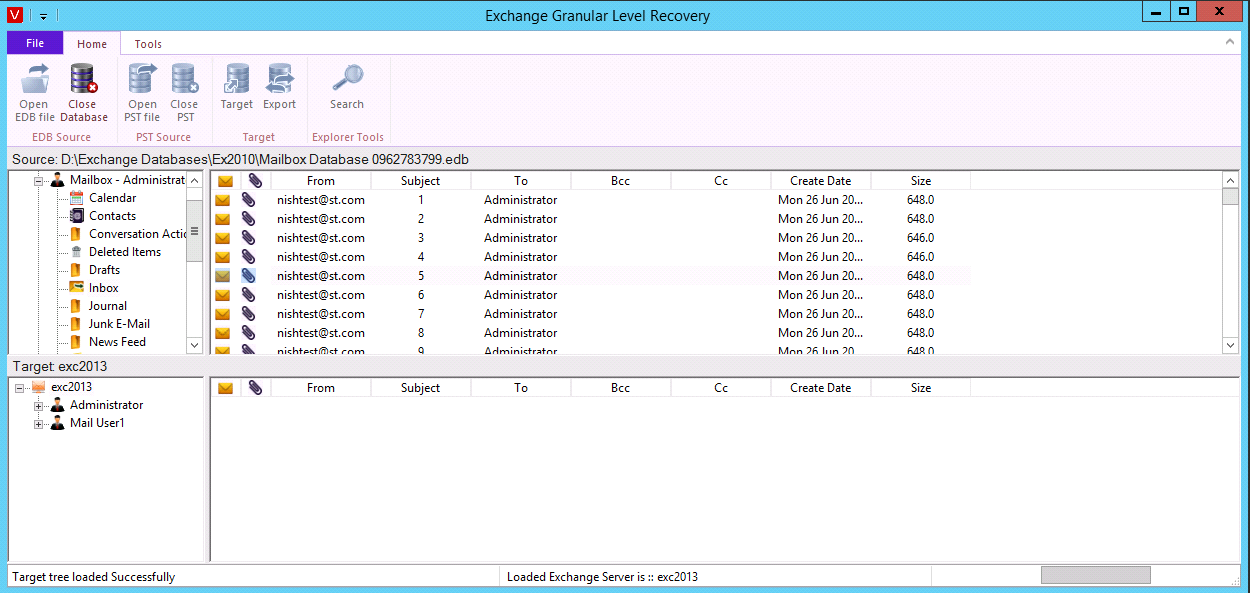Open the Search explorer tool

coord(347,88)
